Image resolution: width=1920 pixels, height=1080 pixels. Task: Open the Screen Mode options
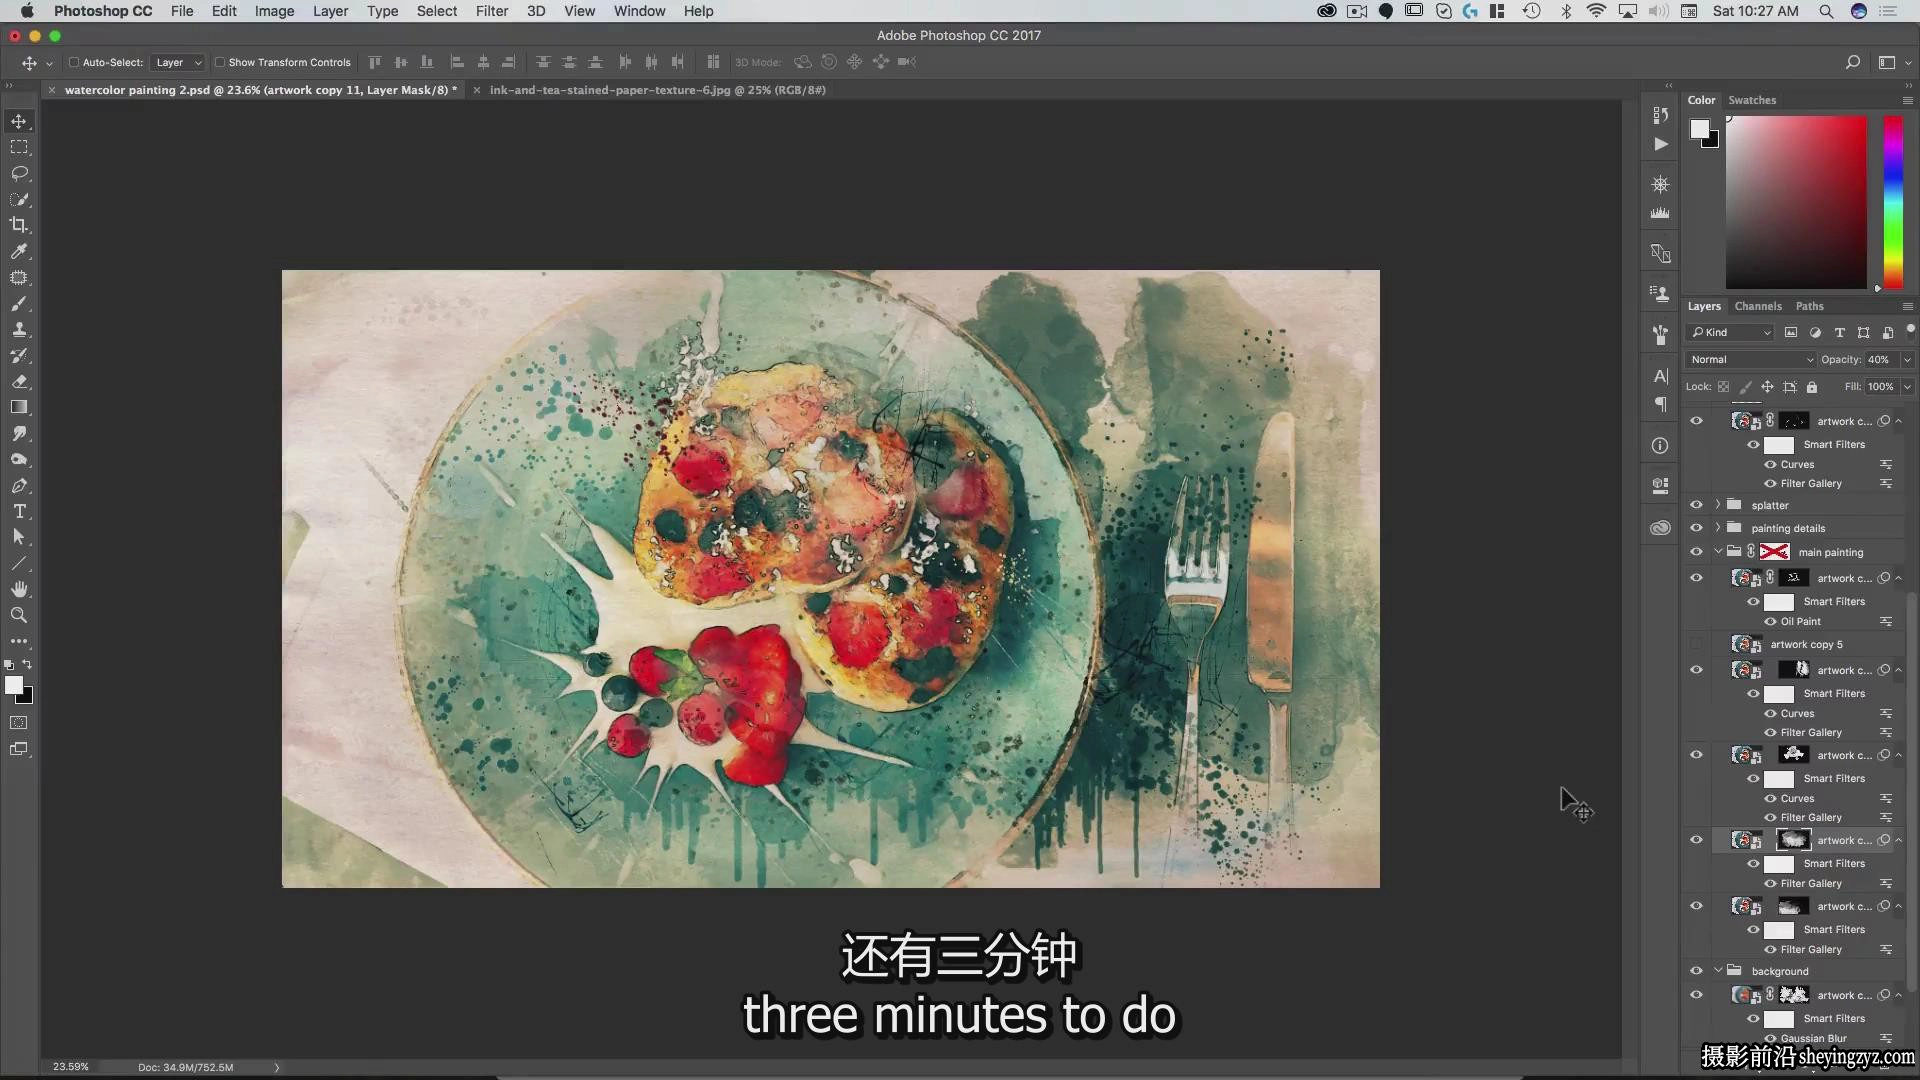click(19, 749)
